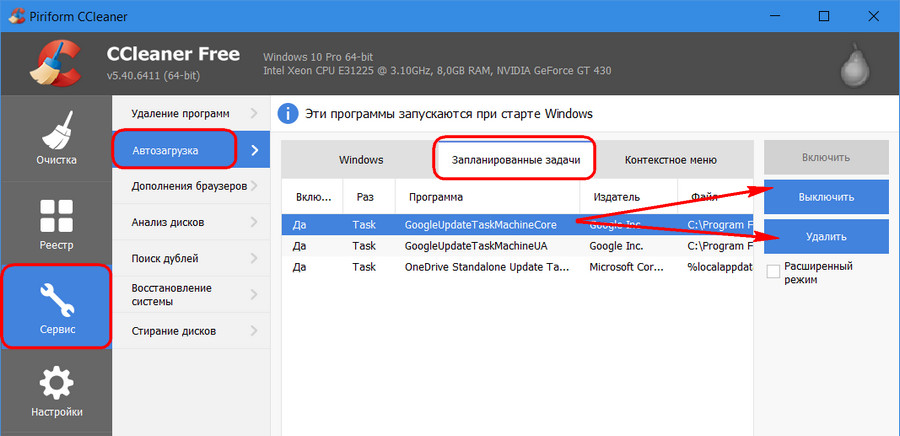Click chevron next to Дополнения браузеров
The height and width of the screenshot is (436, 900).
point(254,186)
